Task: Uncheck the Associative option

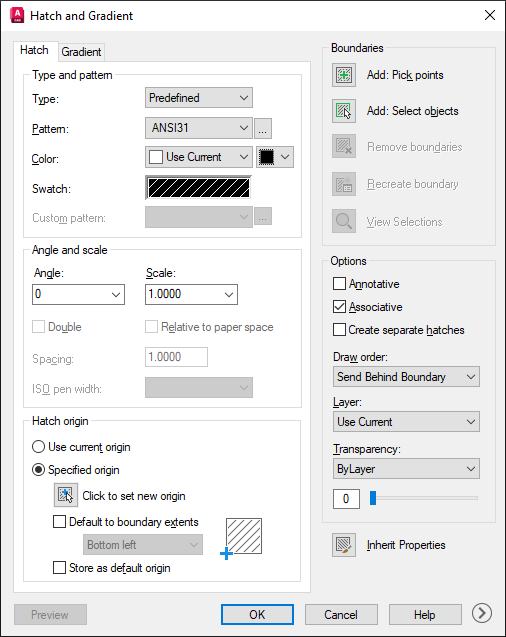Action: [x=339, y=307]
